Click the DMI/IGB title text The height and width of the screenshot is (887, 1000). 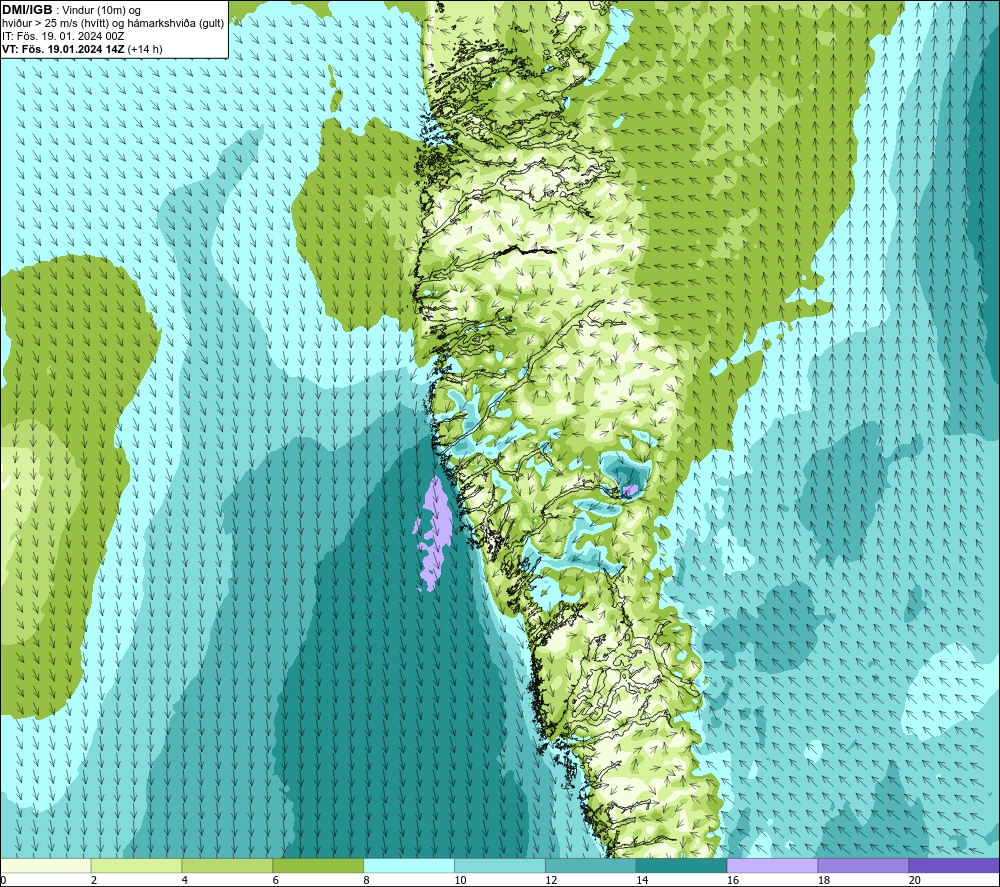point(27,10)
